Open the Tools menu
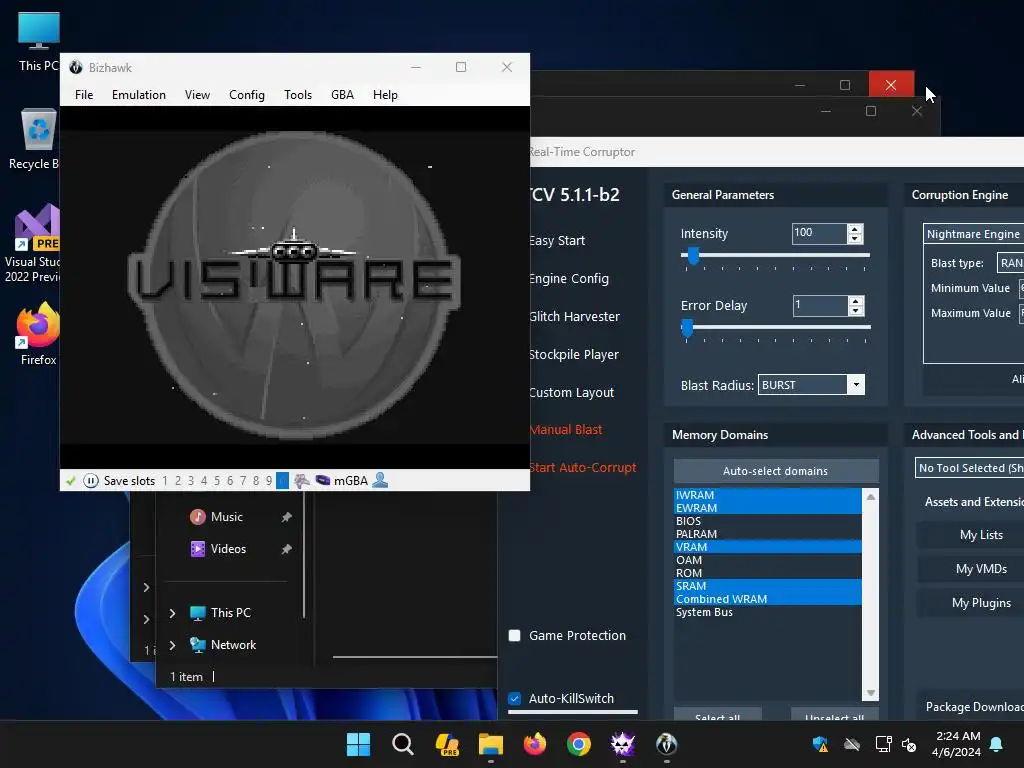 298,95
